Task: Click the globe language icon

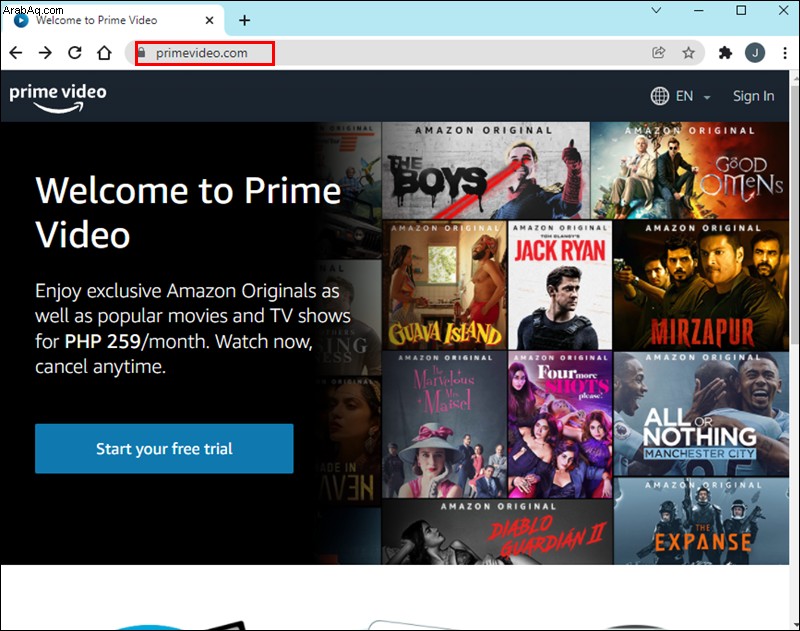Action: click(x=660, y=96)
